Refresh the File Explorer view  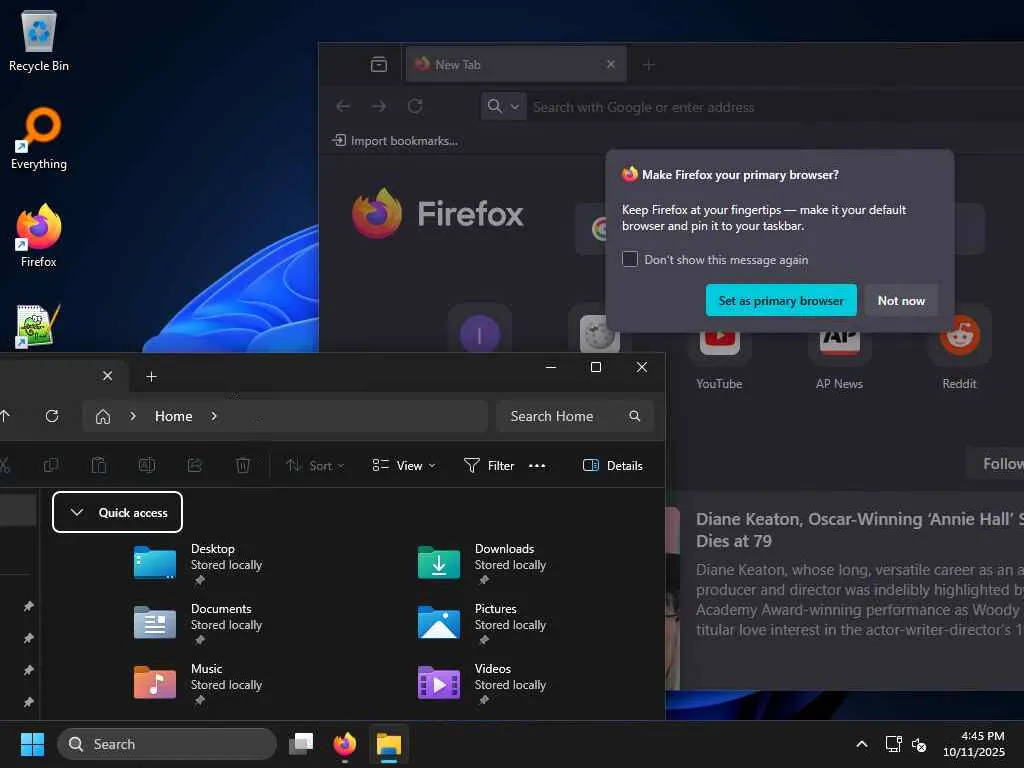click(x=52, y=416)
